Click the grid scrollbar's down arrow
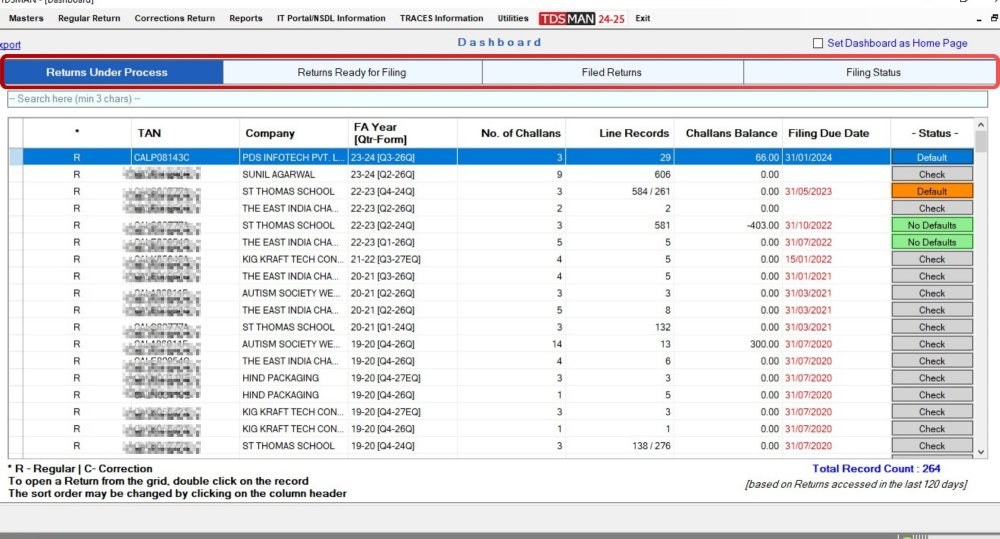 981,452
